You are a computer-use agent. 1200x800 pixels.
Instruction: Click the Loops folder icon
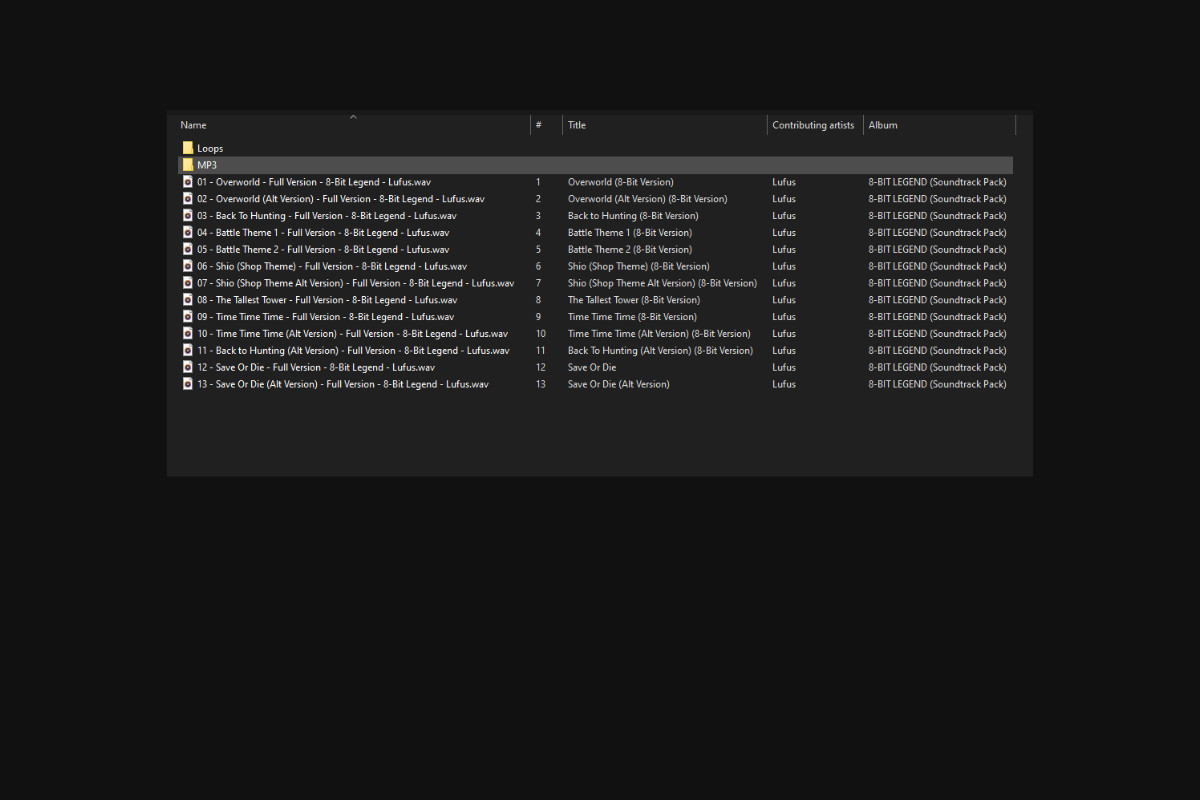pos(188,148)
